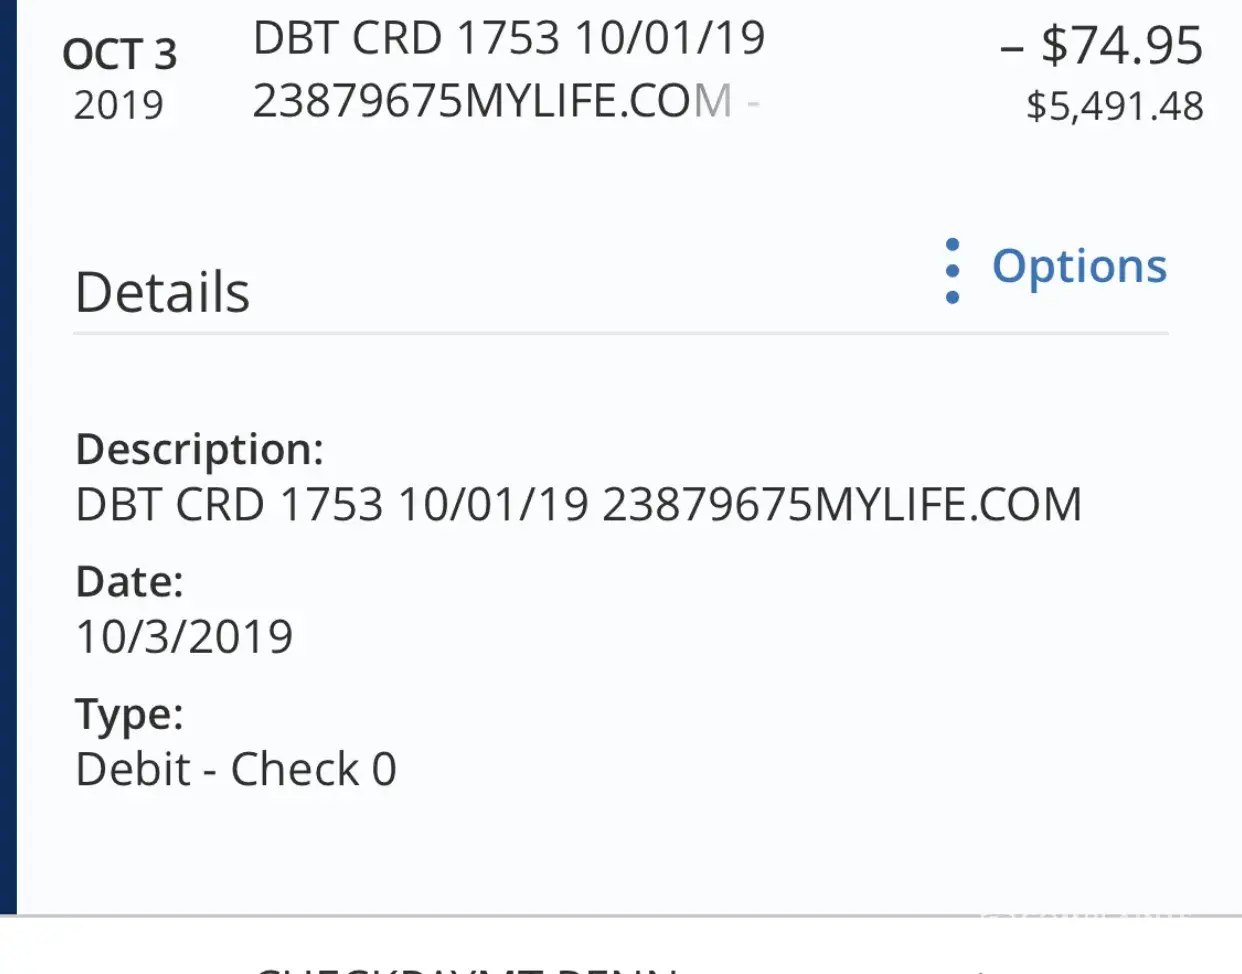
Task: Open the three-dot Options menu icon
Action: point(952,270)
